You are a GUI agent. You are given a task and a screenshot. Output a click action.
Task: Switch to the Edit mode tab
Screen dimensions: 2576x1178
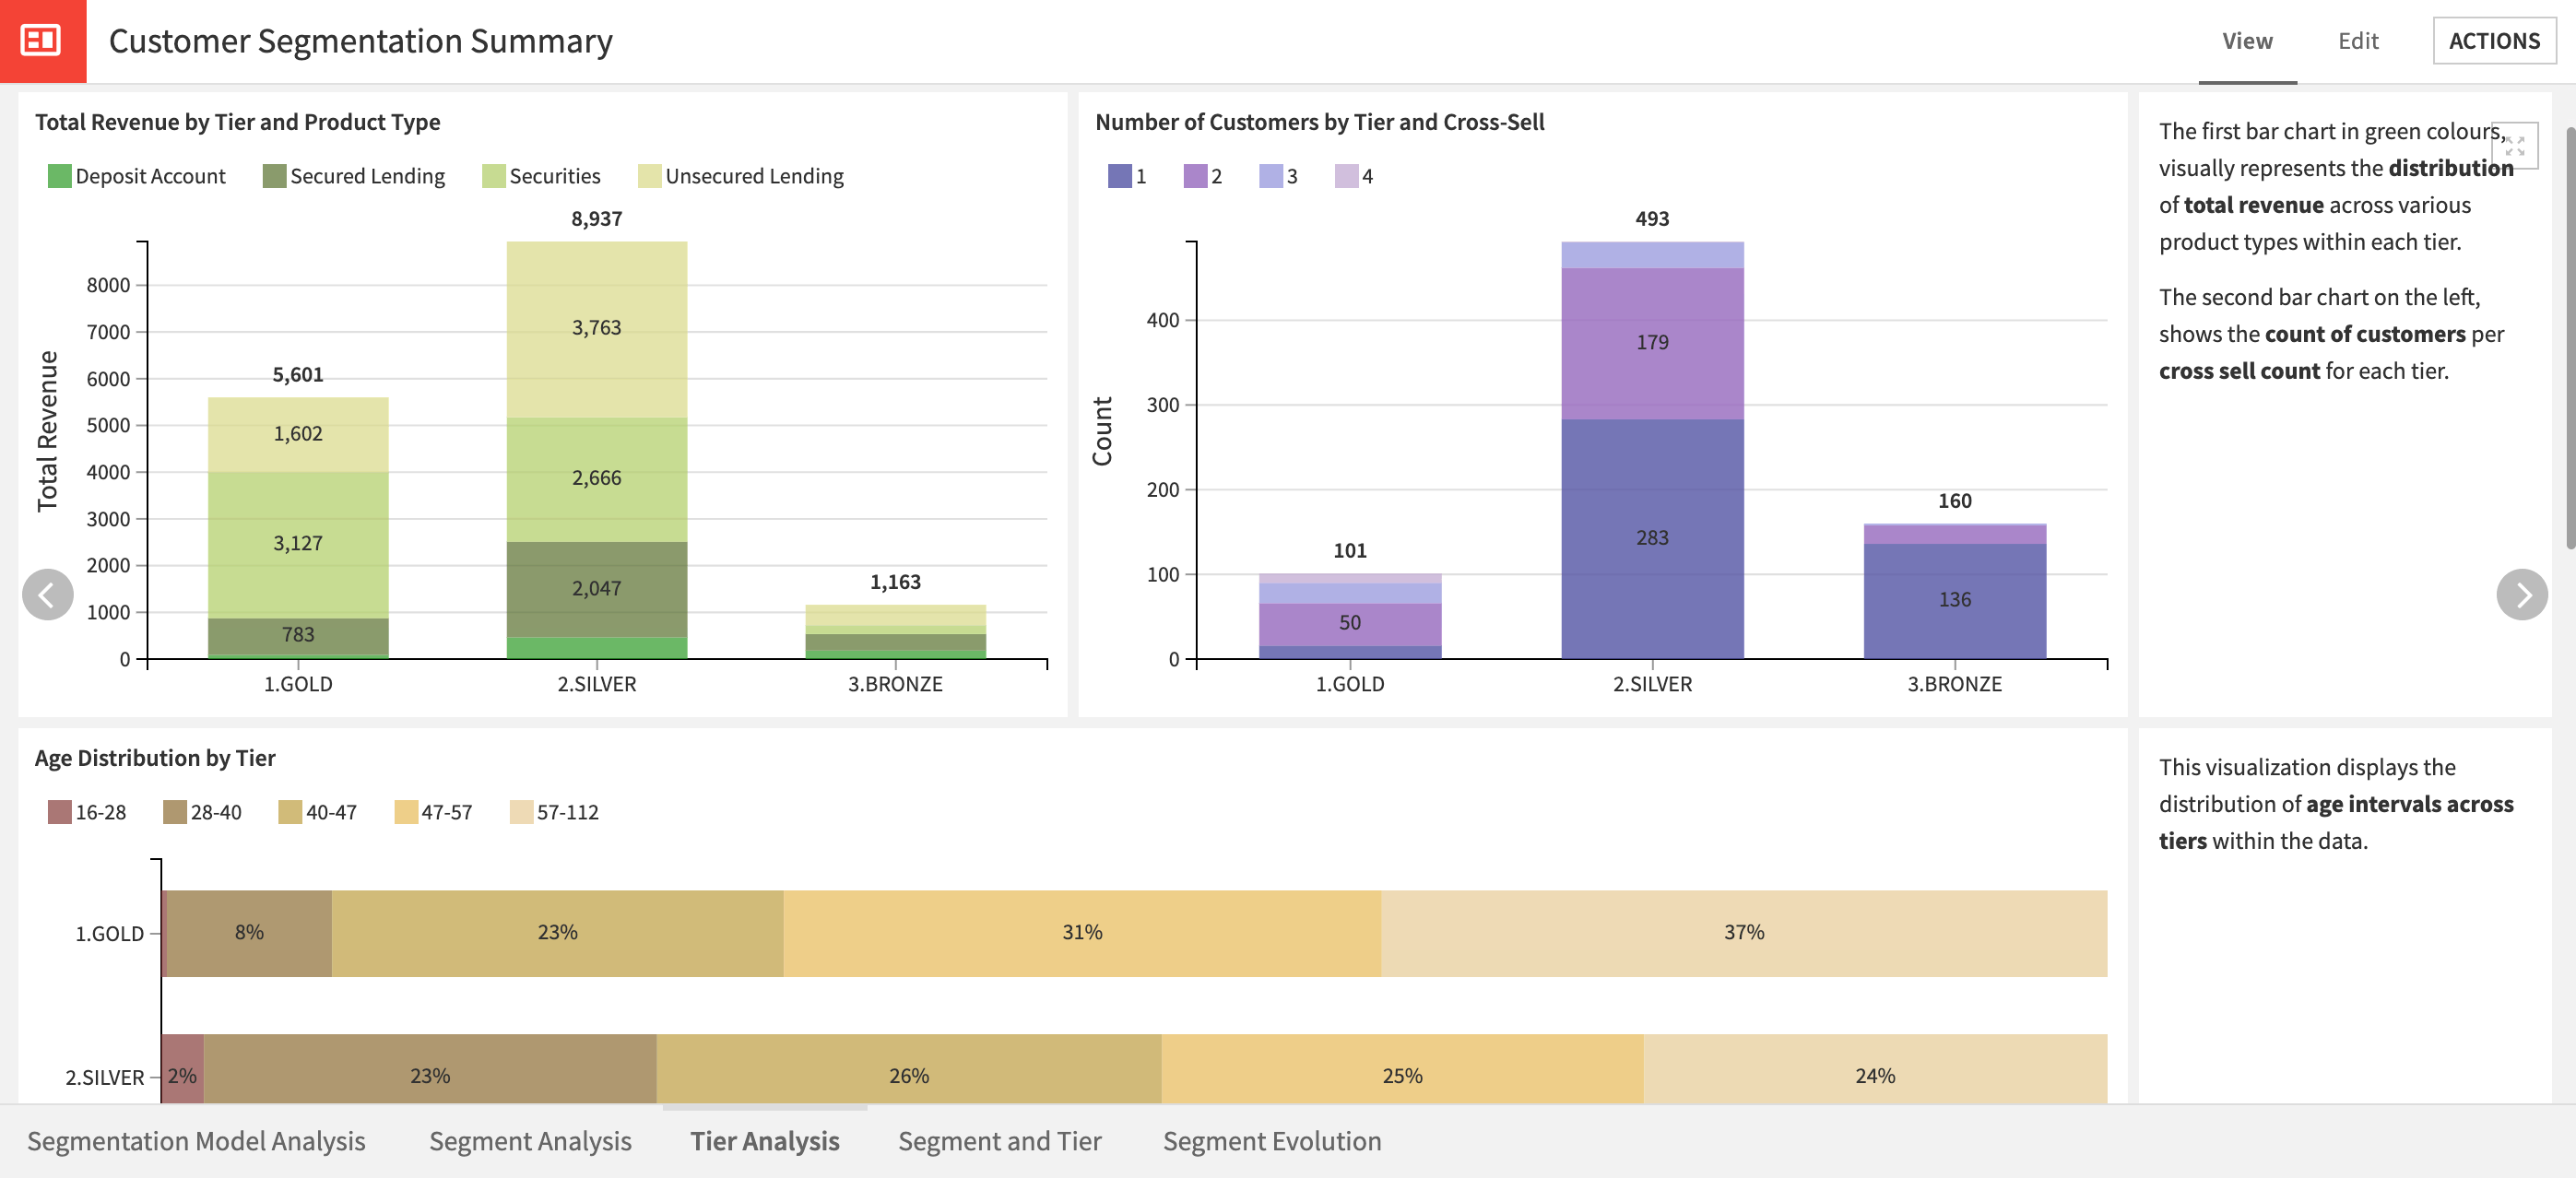(x=2358, y=41)
